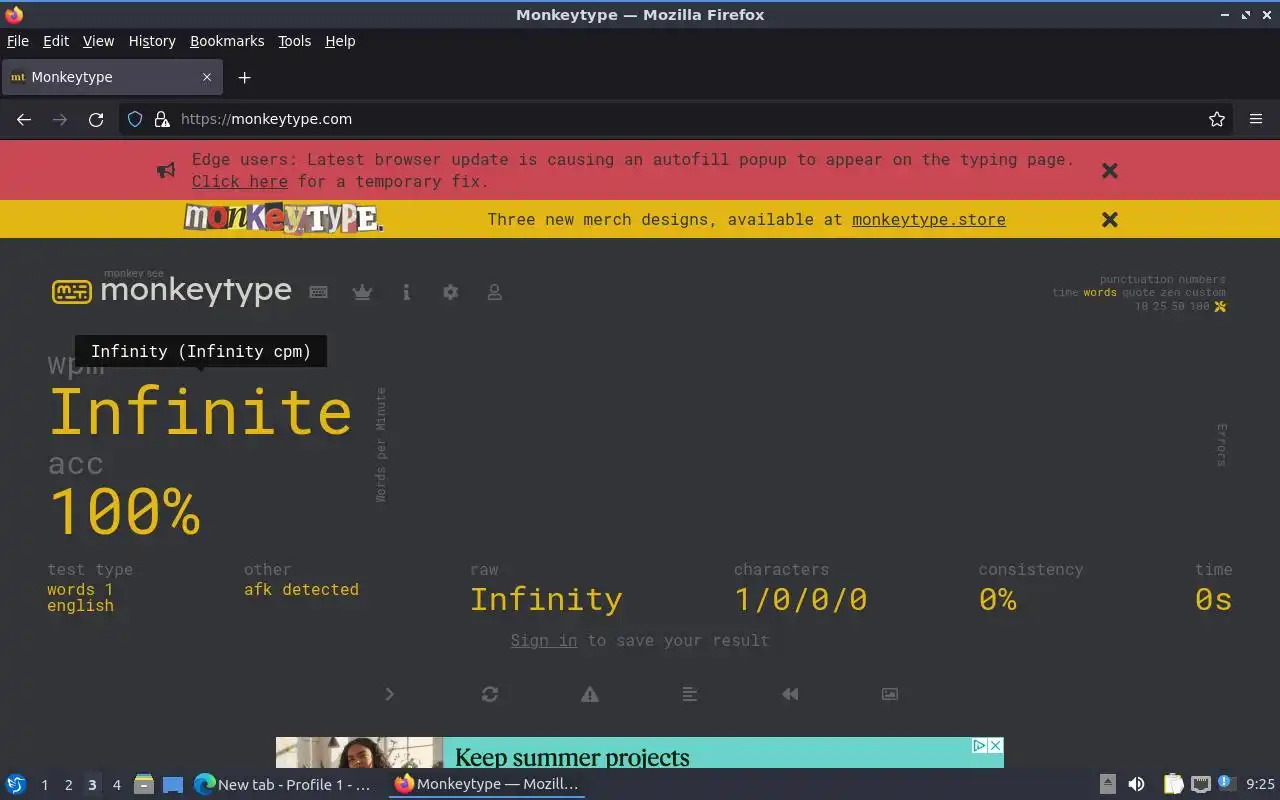Open the View menu
The width and height of the screenshot is (1280, 800).
click(x=98, y=41)
